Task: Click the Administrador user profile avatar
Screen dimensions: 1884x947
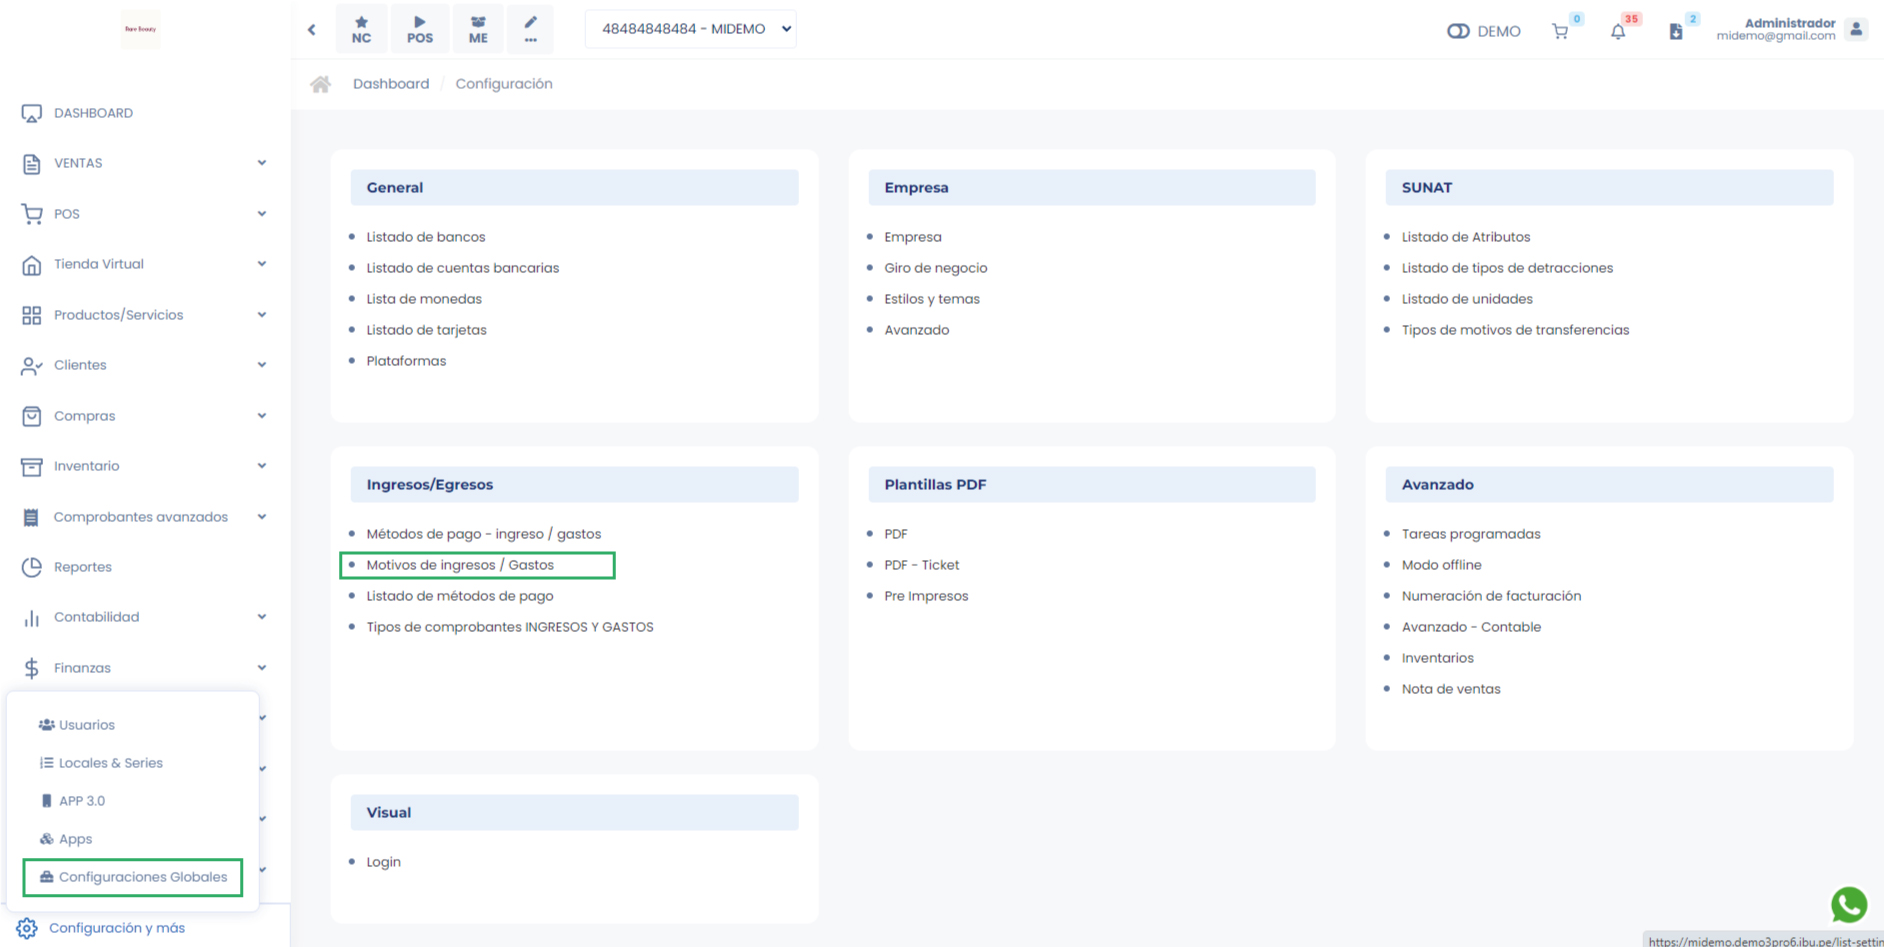Action: (1856, 29)
